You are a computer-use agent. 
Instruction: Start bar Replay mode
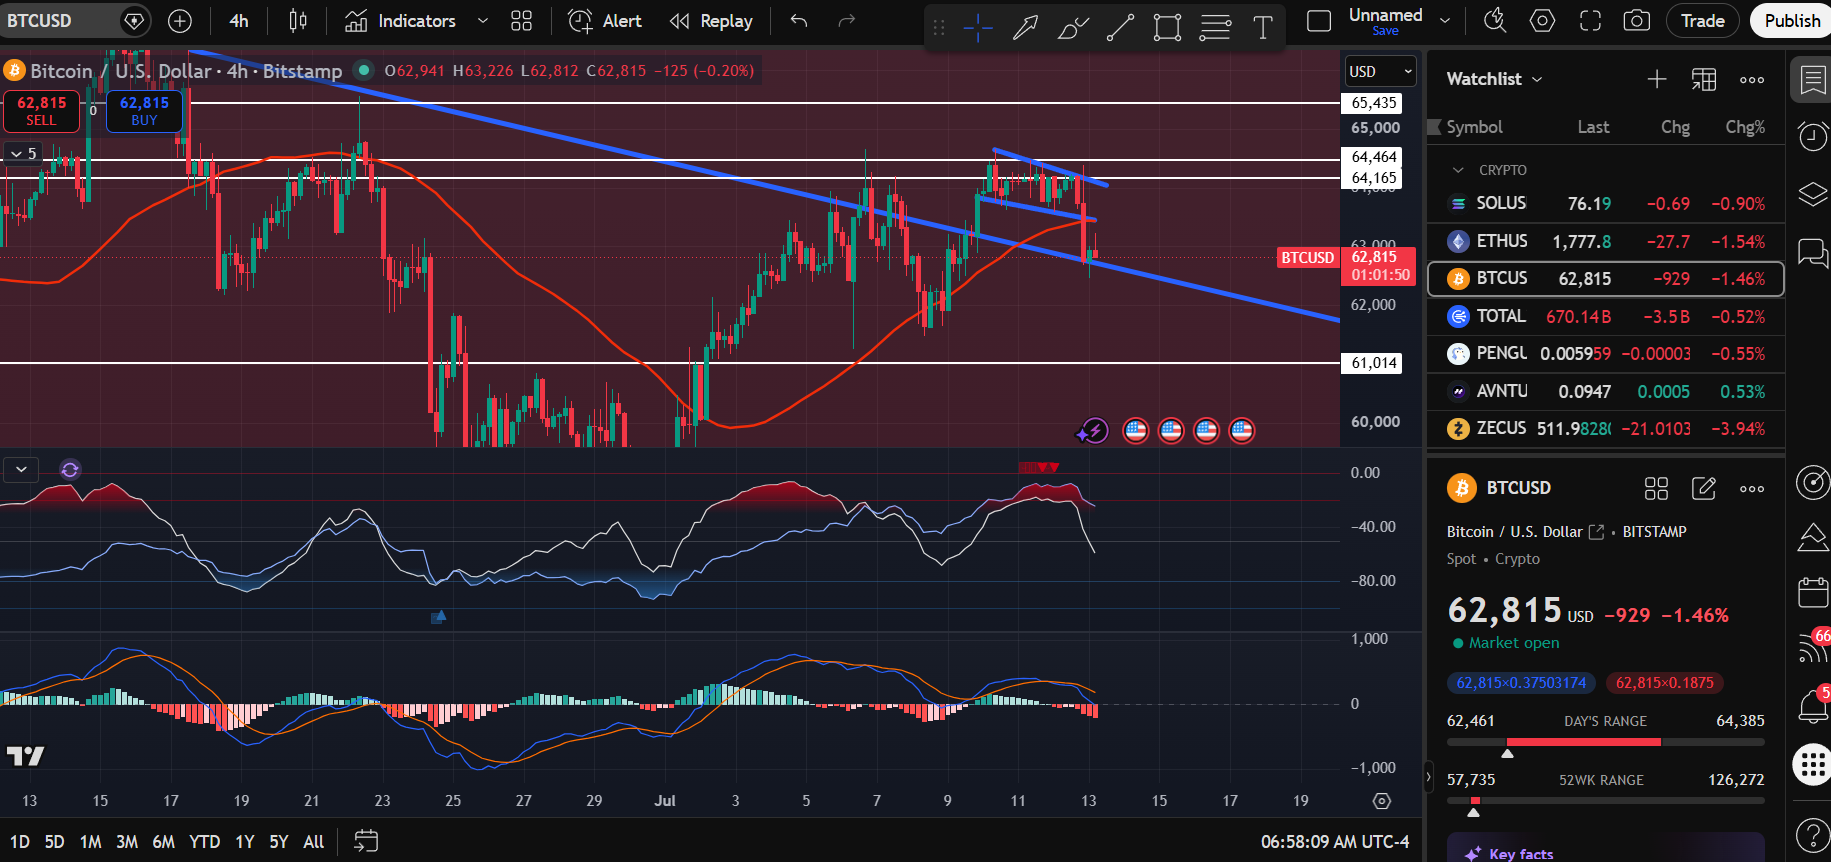pos(711,21)
